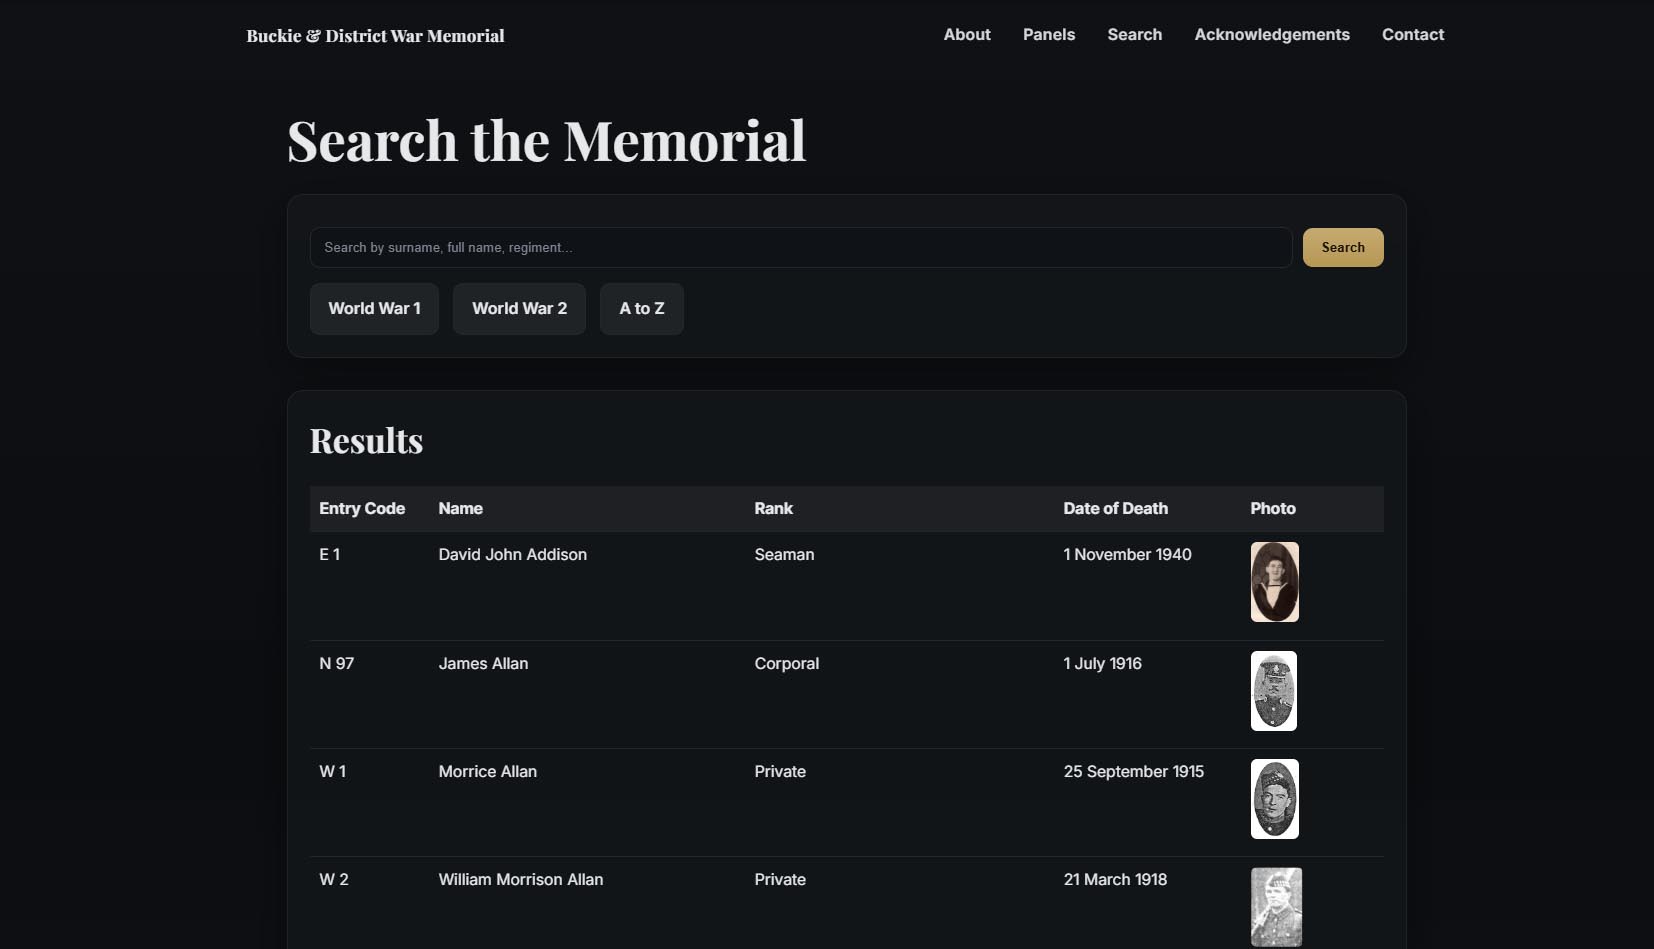1654x949 pixels.
Task: Select the Date of Death column header
Action: click(1115, 508)
